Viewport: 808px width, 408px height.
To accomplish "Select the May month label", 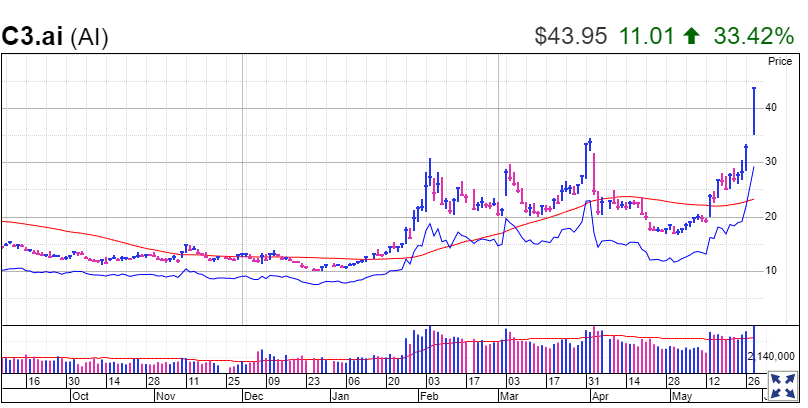I will point(683,397).
